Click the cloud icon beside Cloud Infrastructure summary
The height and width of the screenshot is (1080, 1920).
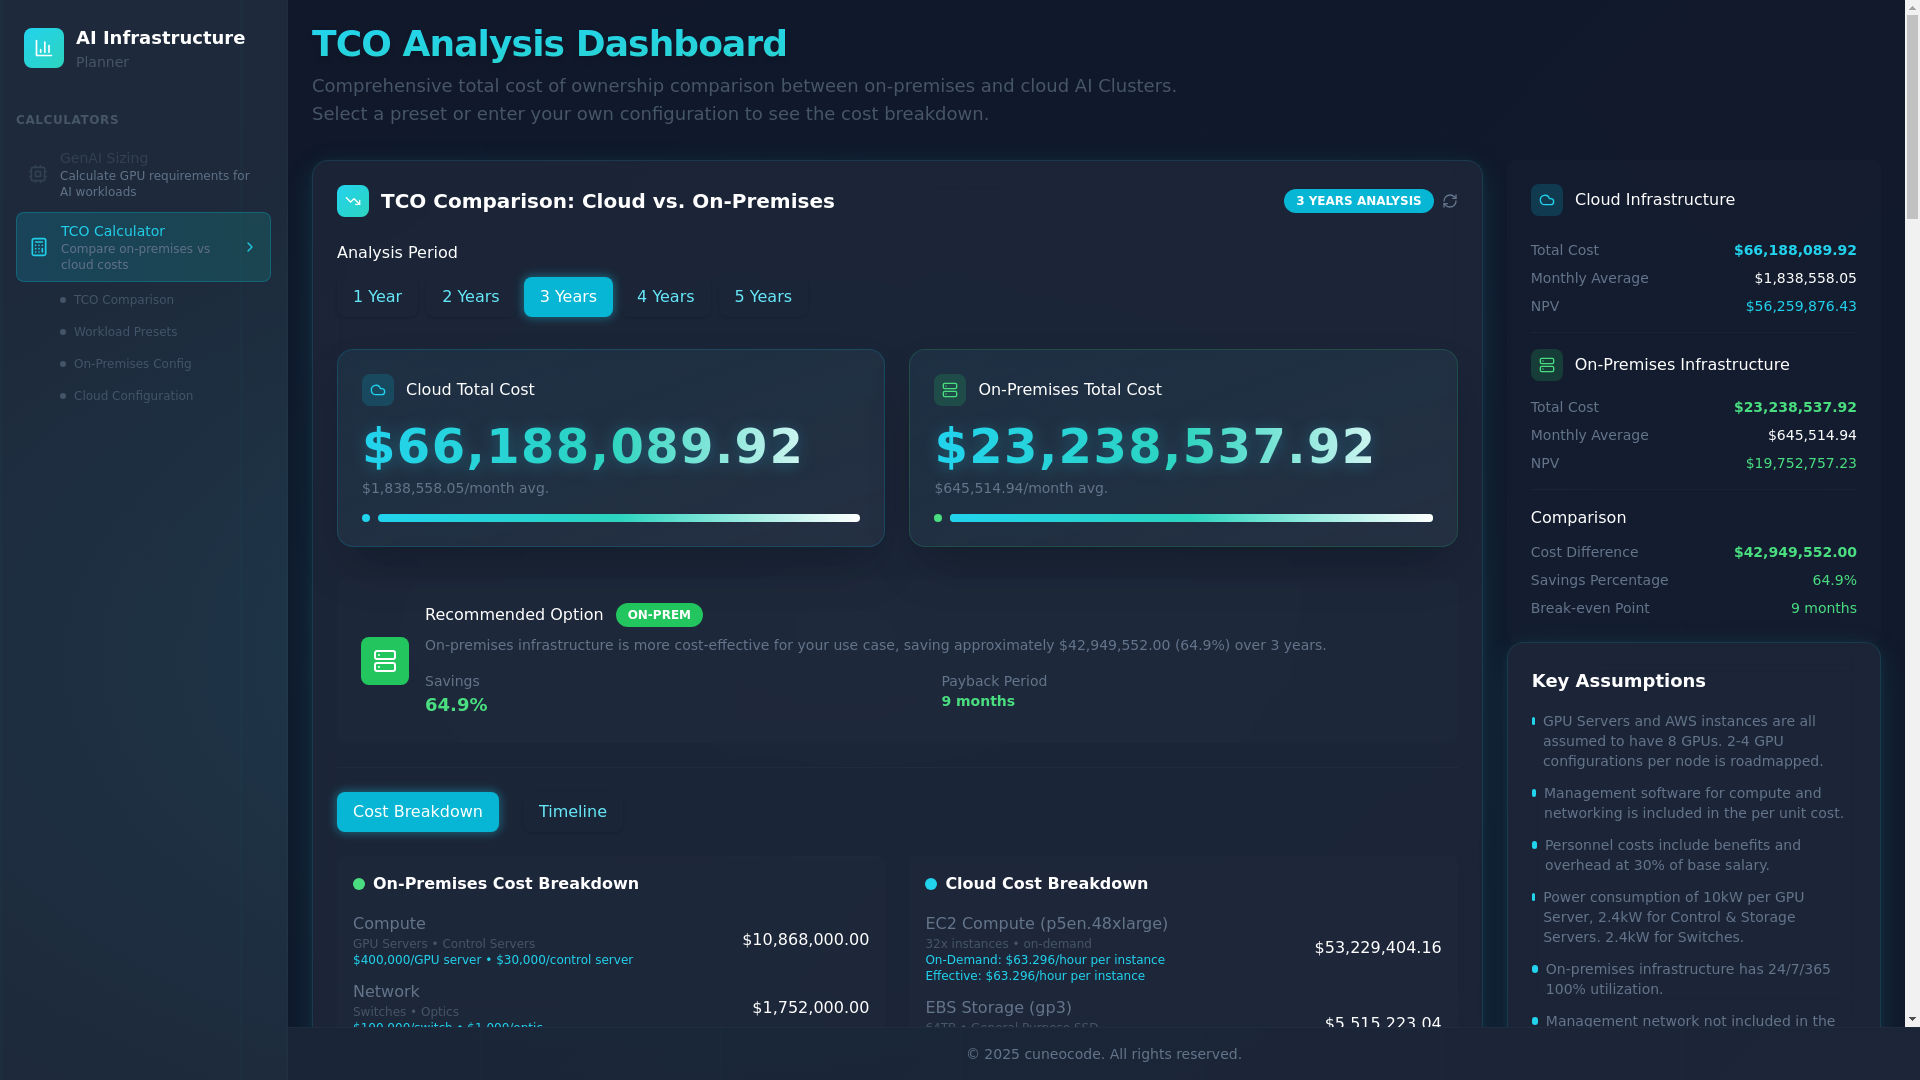1547,200
